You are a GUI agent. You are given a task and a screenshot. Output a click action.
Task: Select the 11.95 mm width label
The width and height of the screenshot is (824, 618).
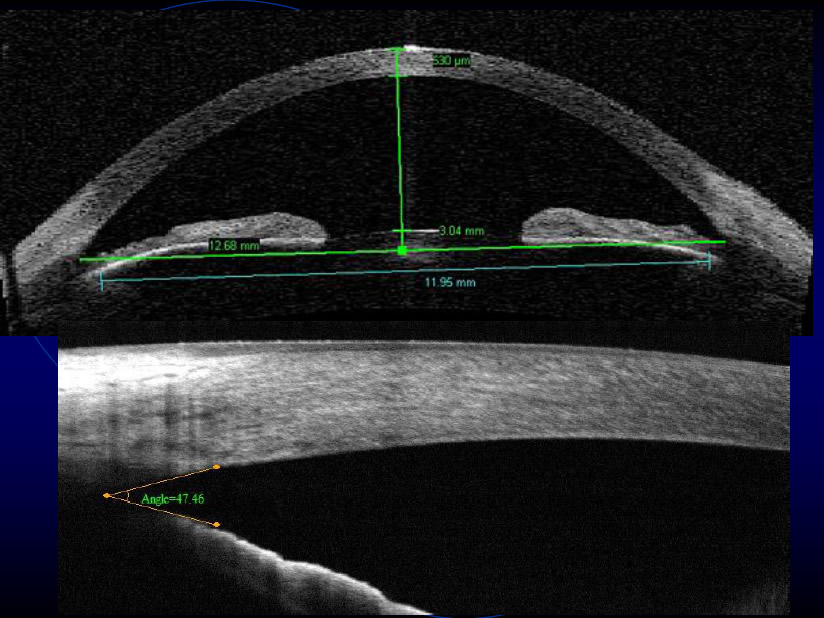[450, 283]
